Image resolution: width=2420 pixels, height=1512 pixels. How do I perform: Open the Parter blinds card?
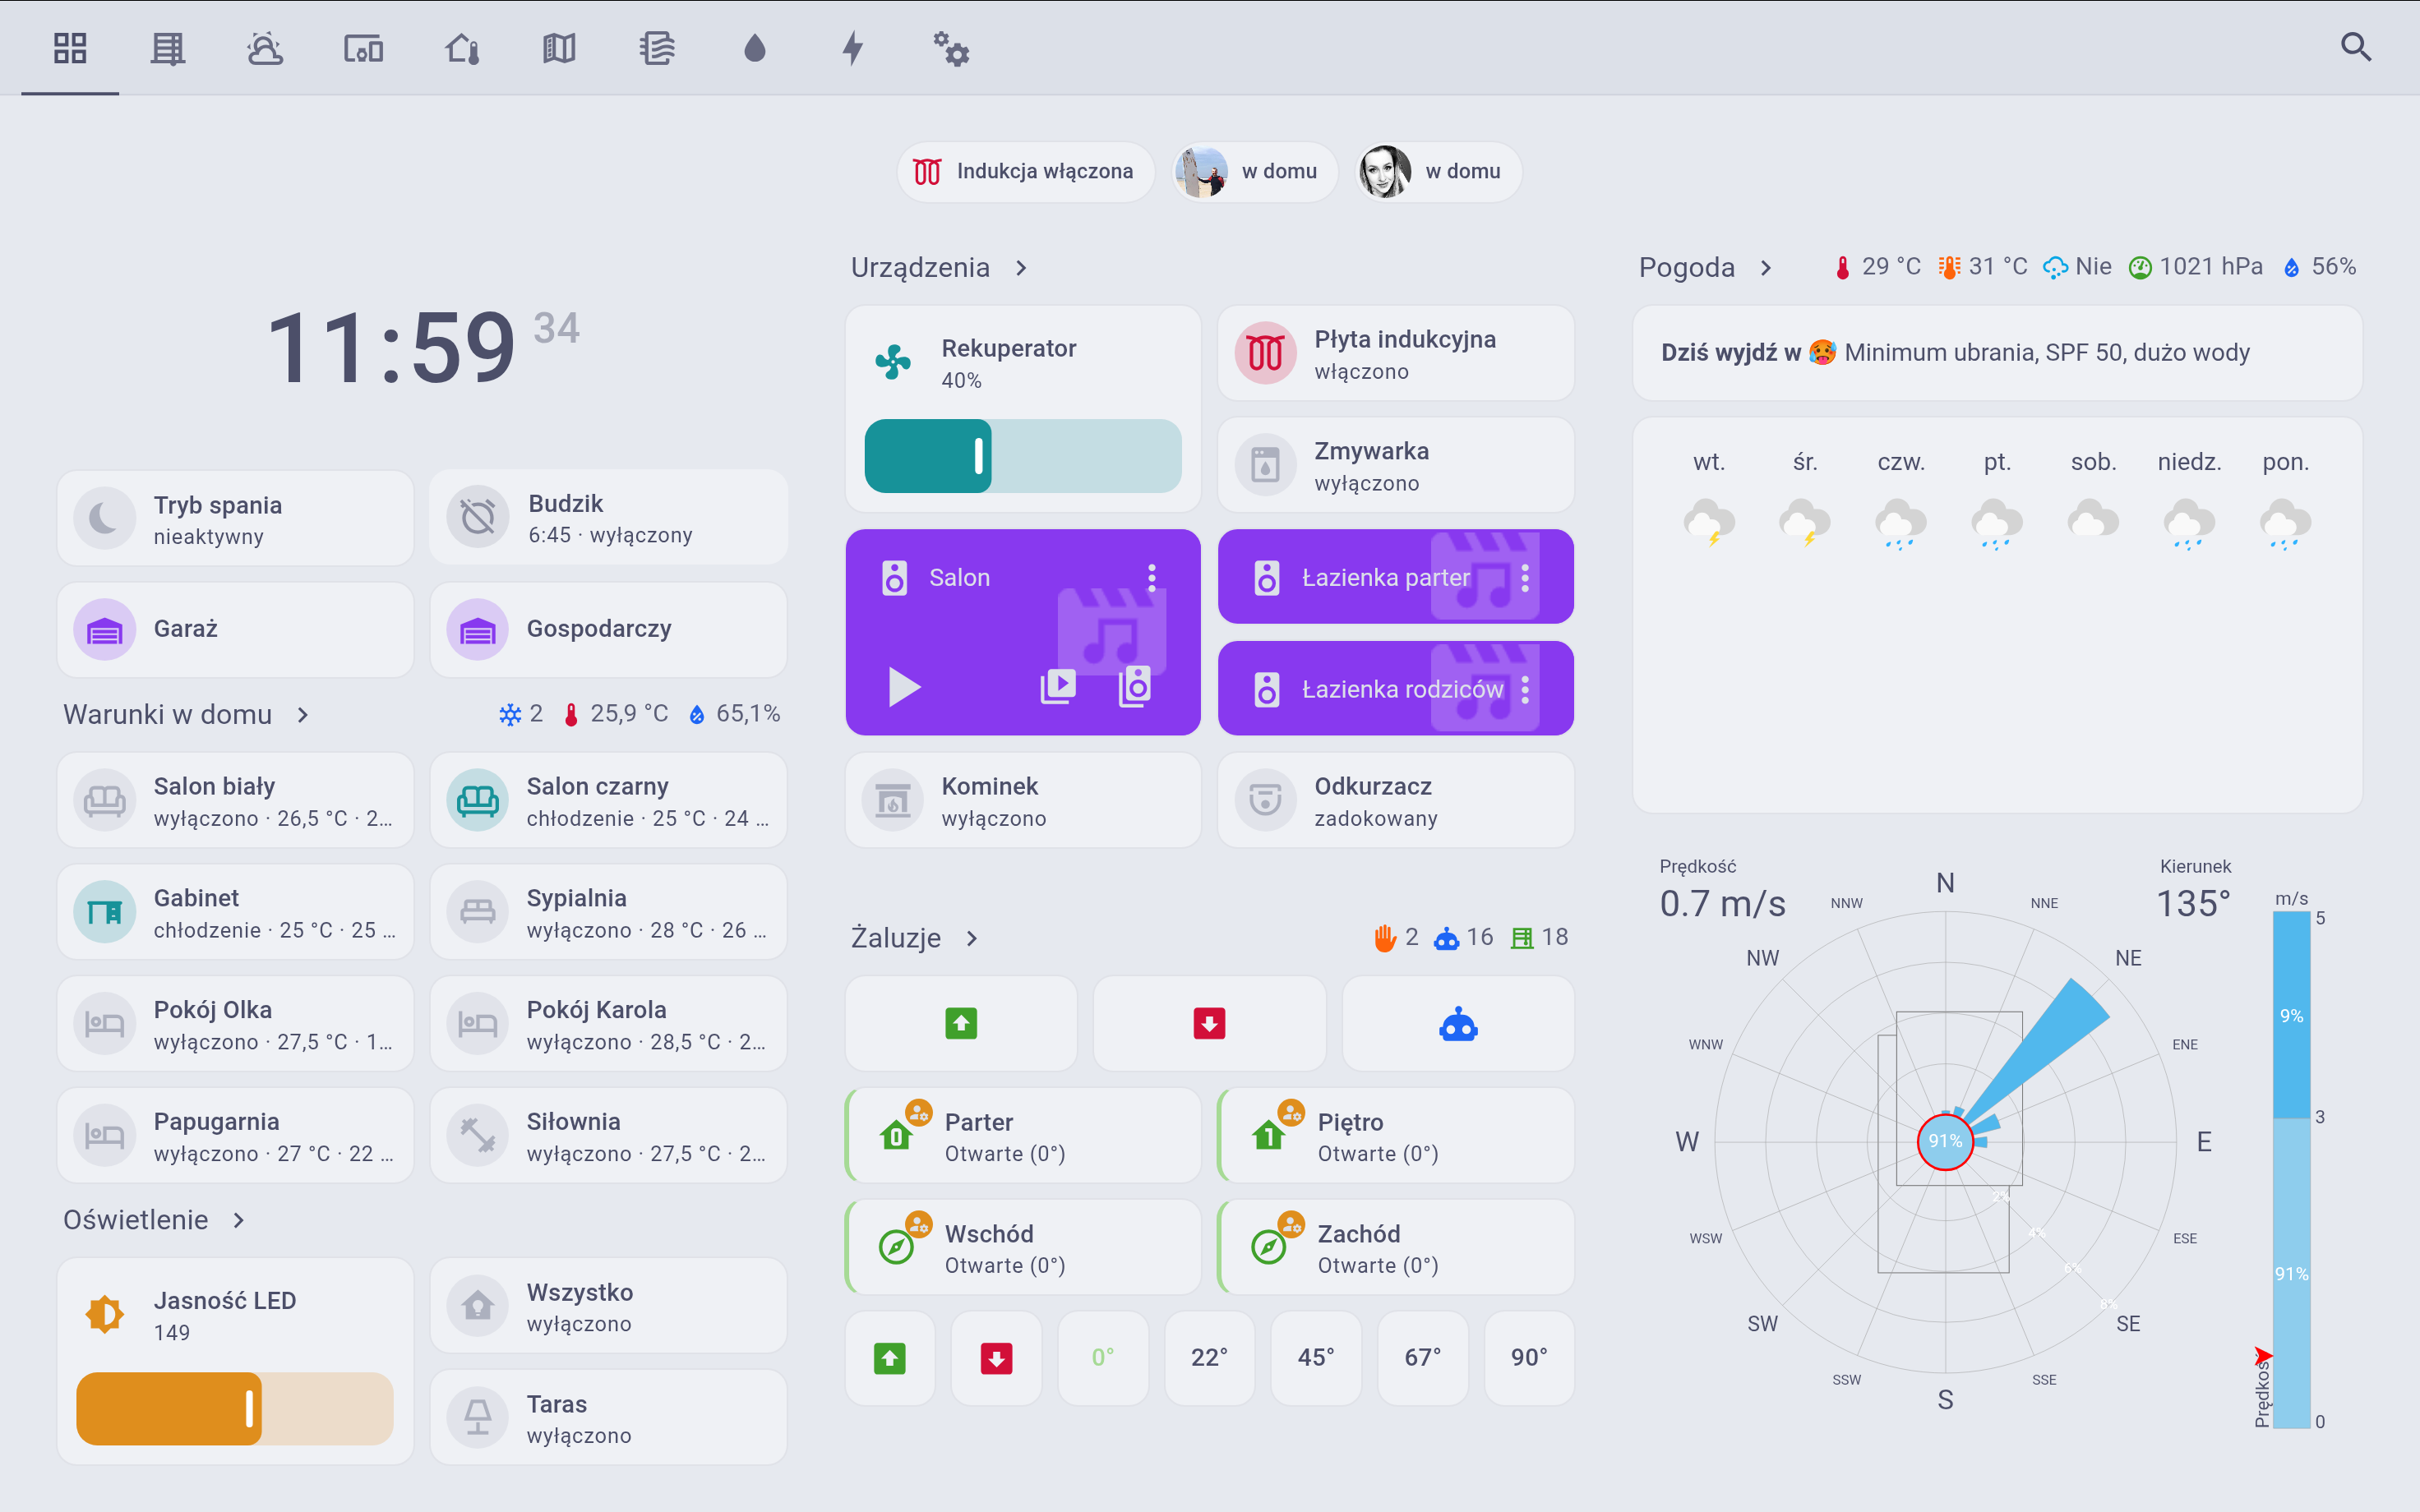1023,1136
